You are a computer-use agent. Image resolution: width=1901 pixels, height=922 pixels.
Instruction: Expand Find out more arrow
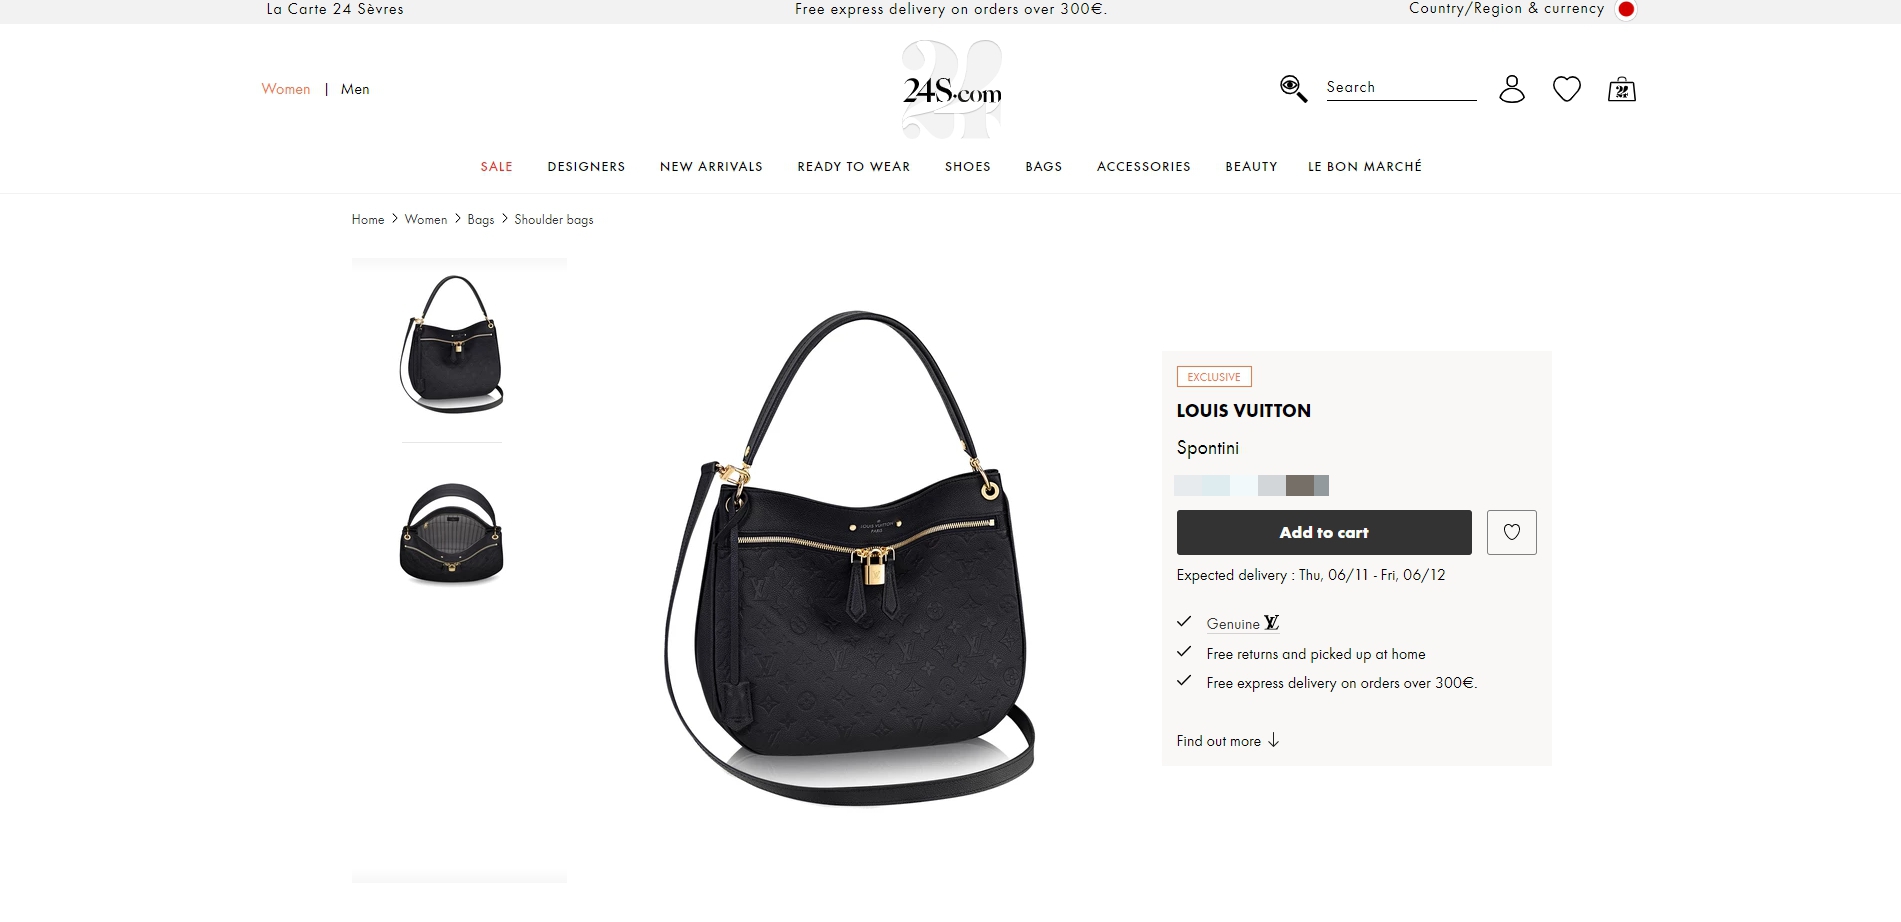[x=1273, y=741]
